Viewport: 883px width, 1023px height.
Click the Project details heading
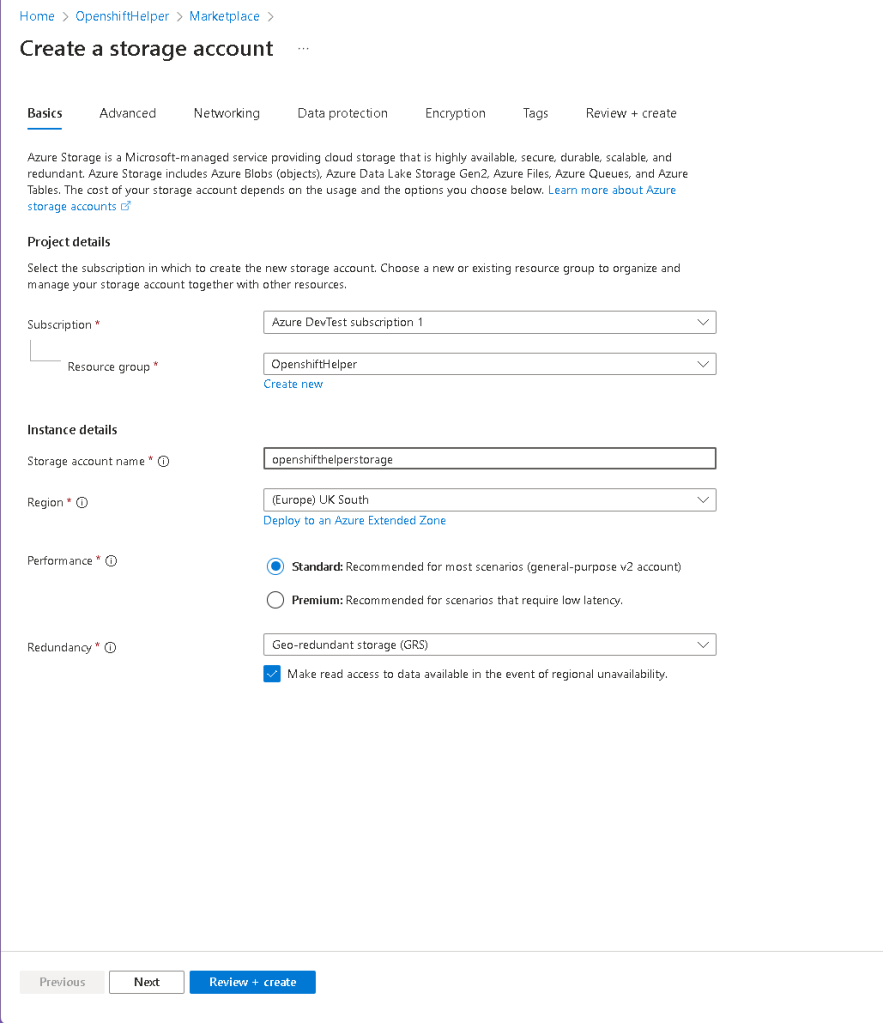(69, 242)
